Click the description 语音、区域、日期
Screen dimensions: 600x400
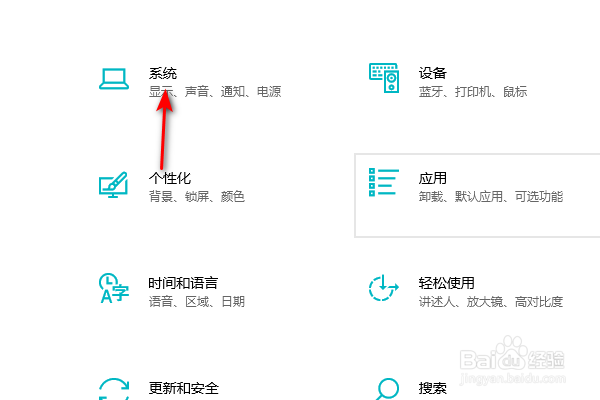tap(197, 302)
